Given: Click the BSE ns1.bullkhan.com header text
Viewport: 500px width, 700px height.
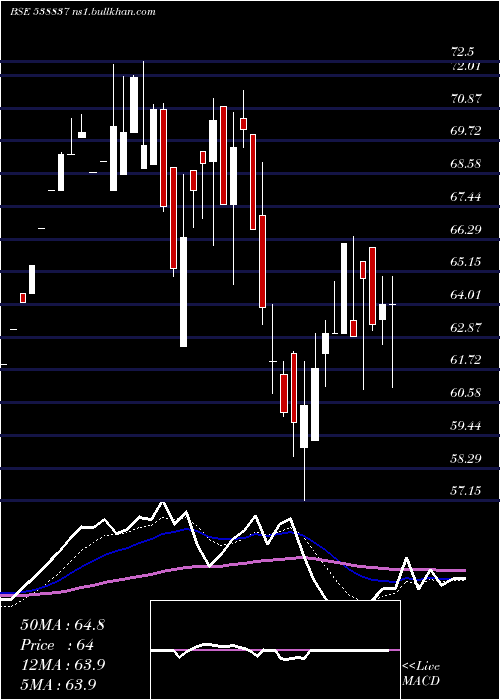Looking at the screenshot, I should (83, 12).
